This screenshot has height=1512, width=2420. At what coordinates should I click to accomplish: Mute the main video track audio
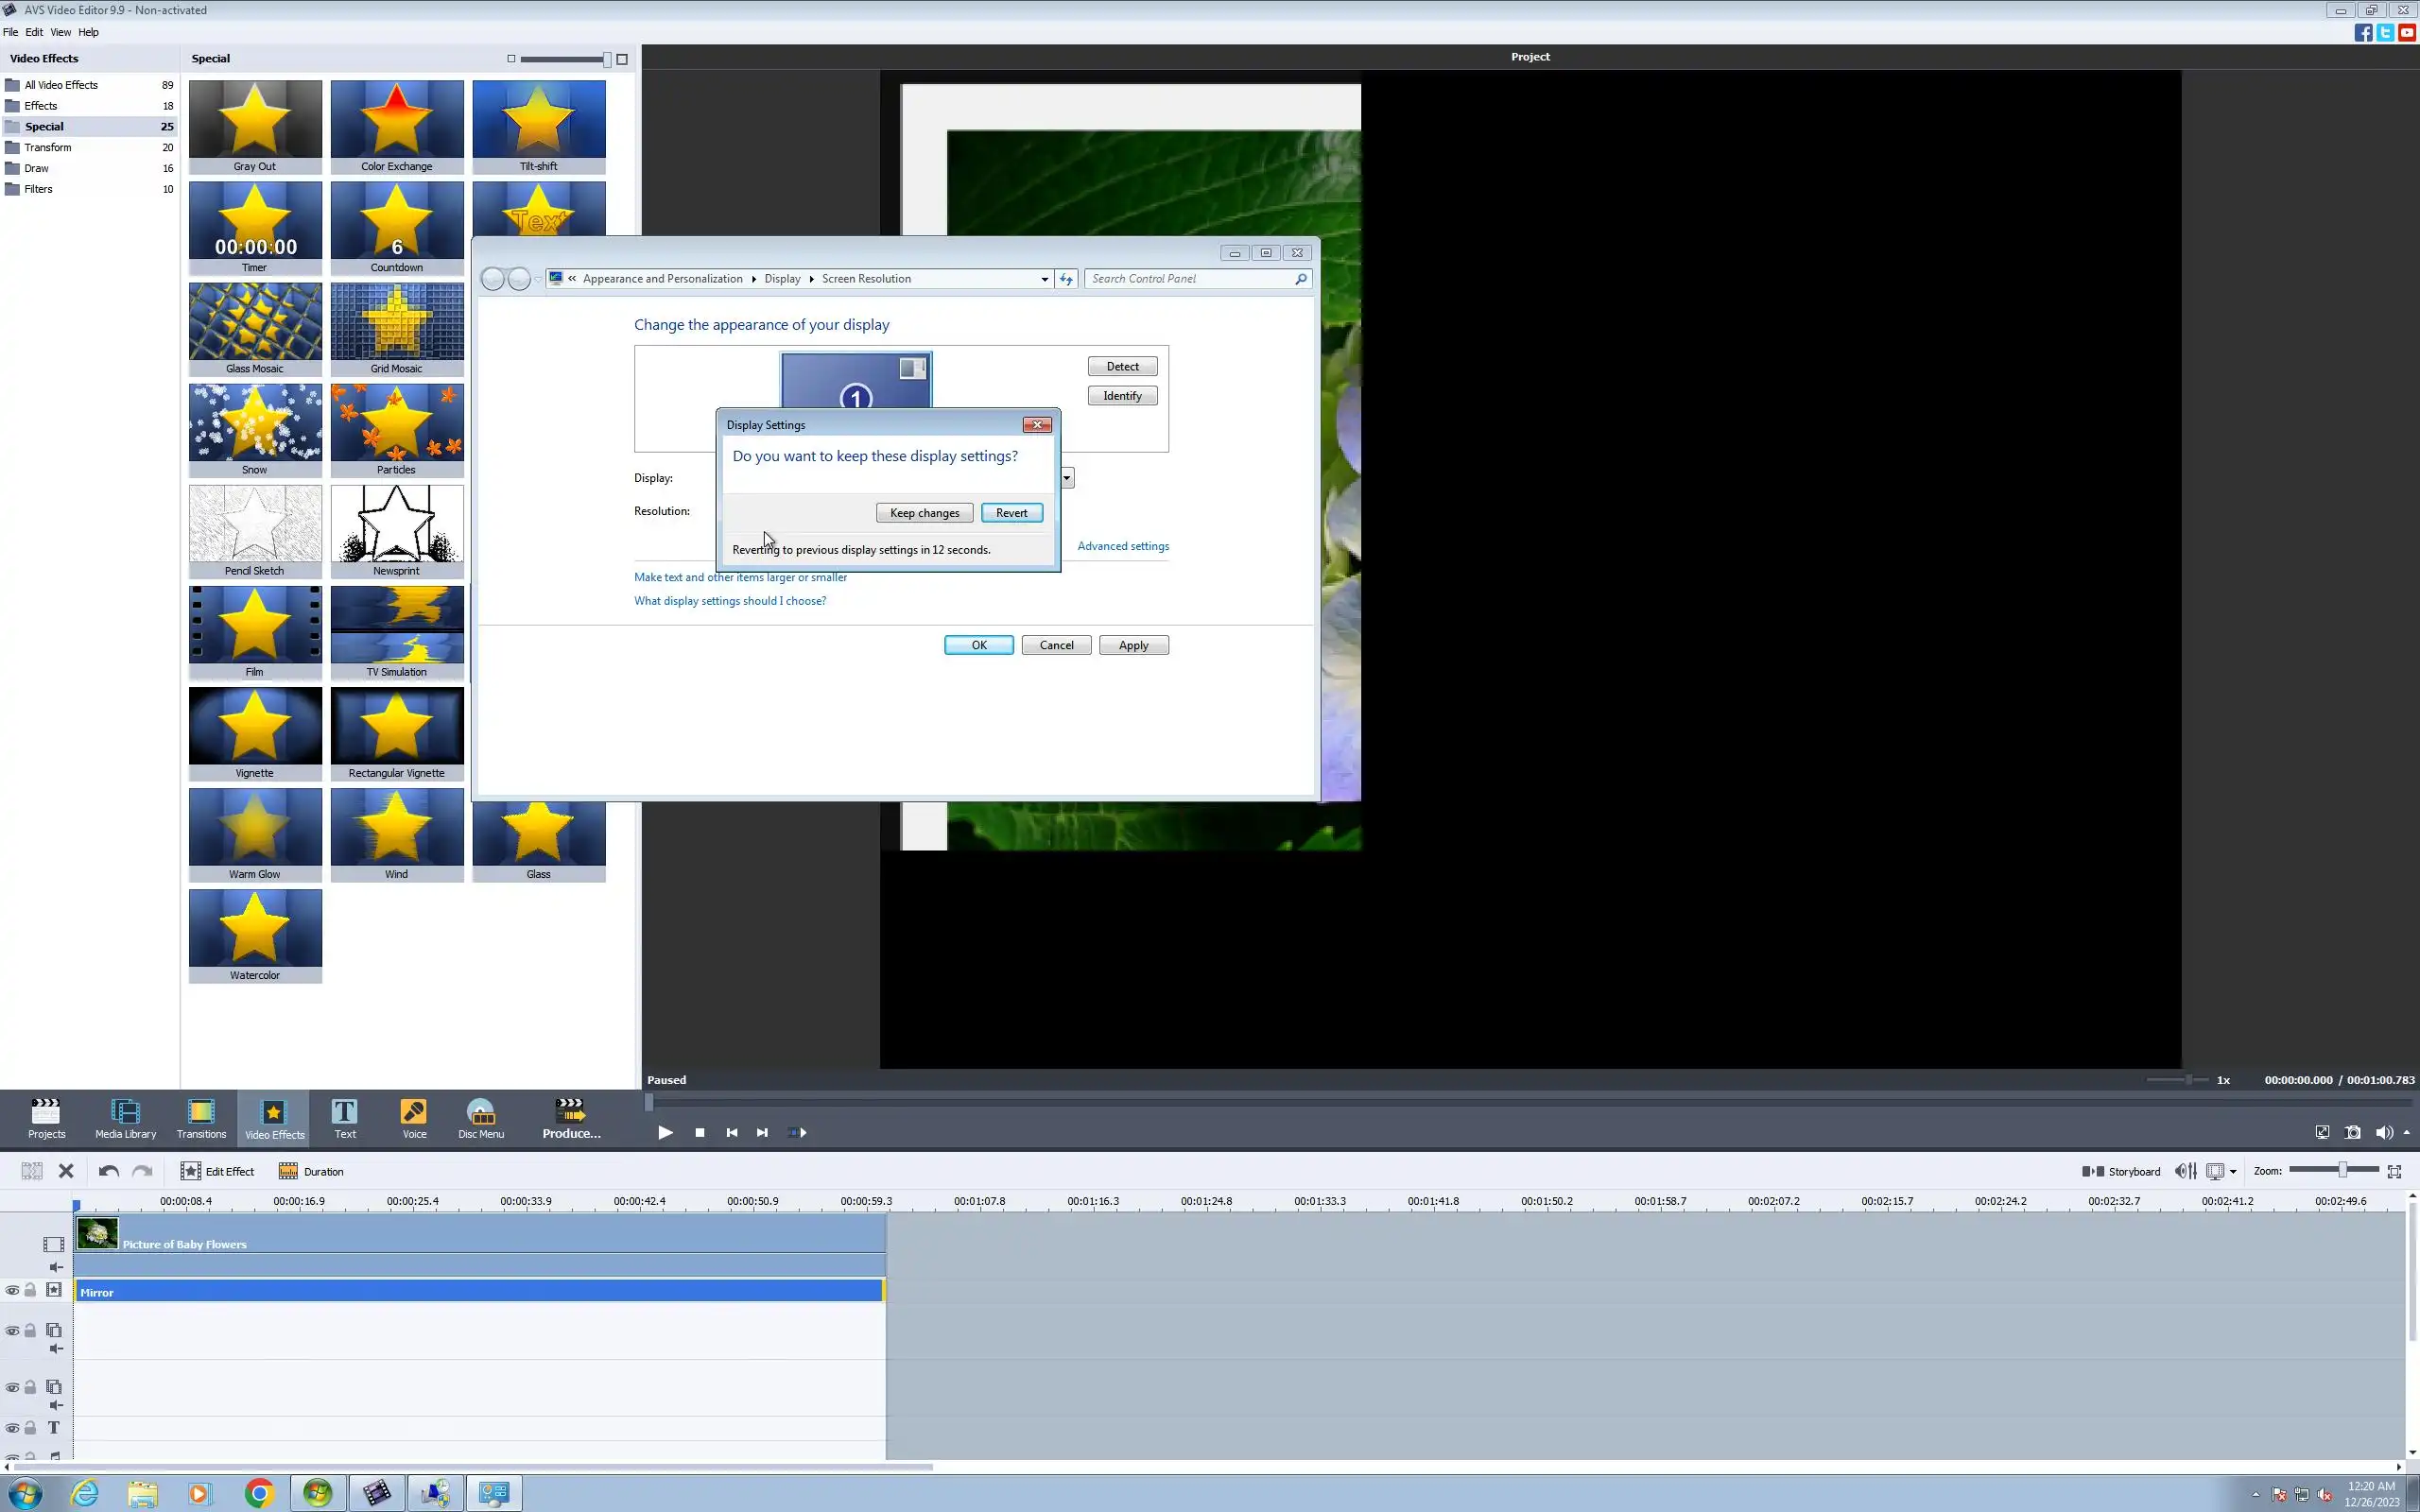[x=56, y=1267]
